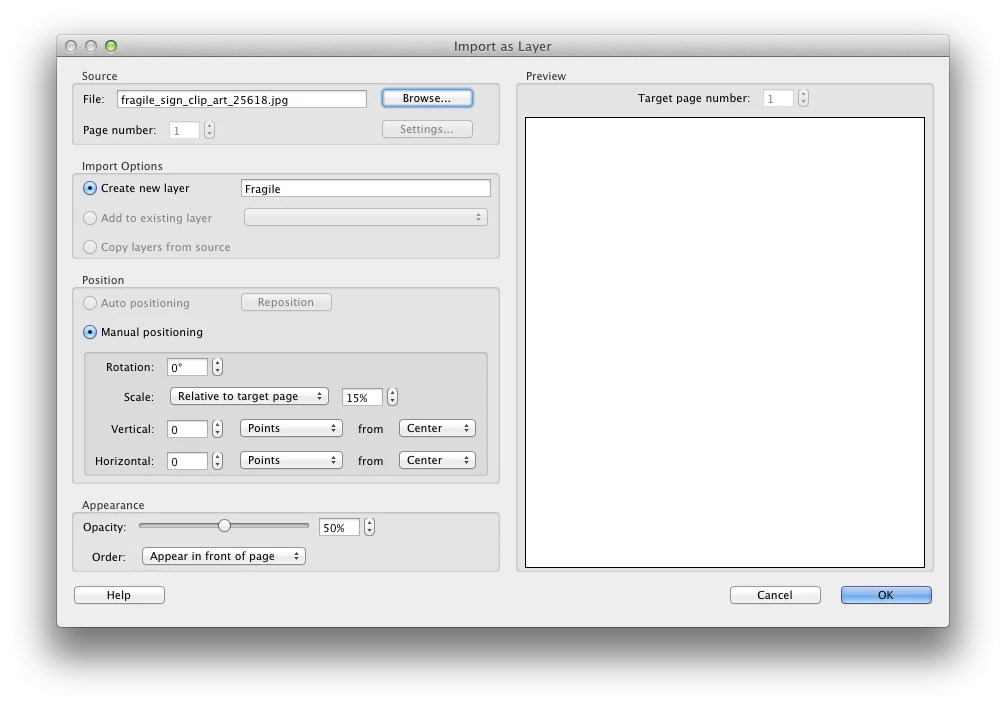The image size is (1006, 706).
Task: Click the 50% opacity value field
Action: [x=339, y=528]
